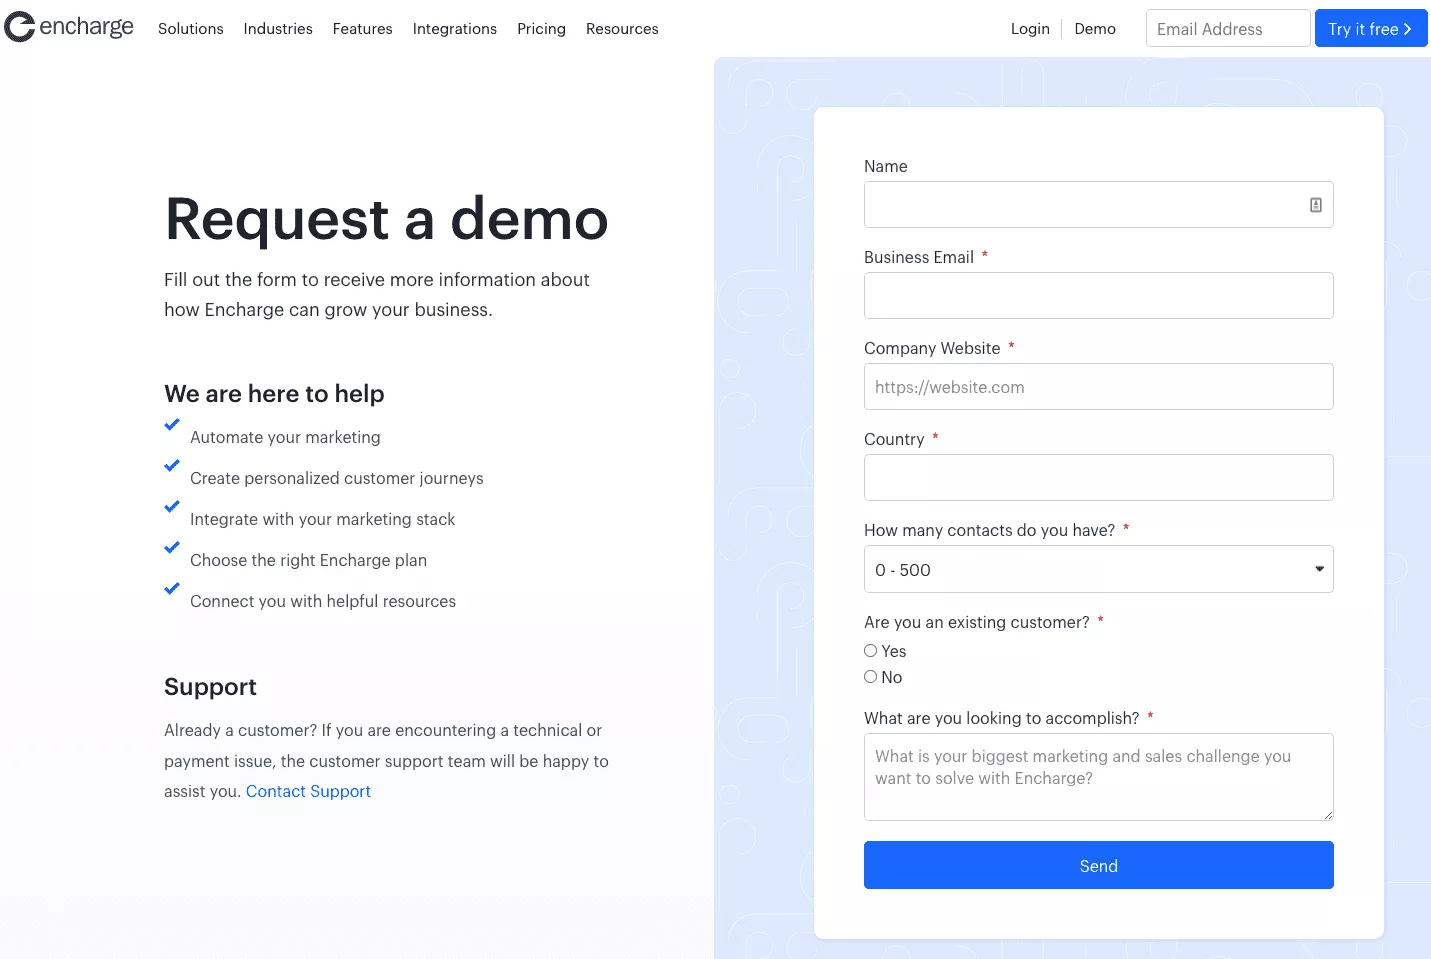Screen dimensions: 1431x959
Task: Click the 'Support' heading
Action: click(x=210, y=687)
